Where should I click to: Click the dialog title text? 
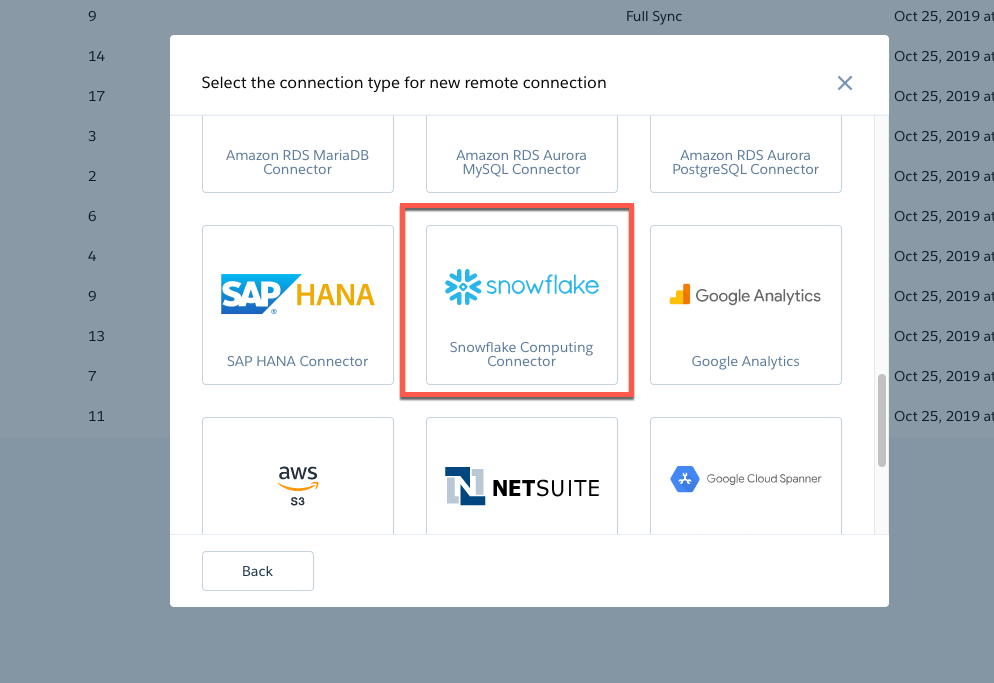point(404,83)
